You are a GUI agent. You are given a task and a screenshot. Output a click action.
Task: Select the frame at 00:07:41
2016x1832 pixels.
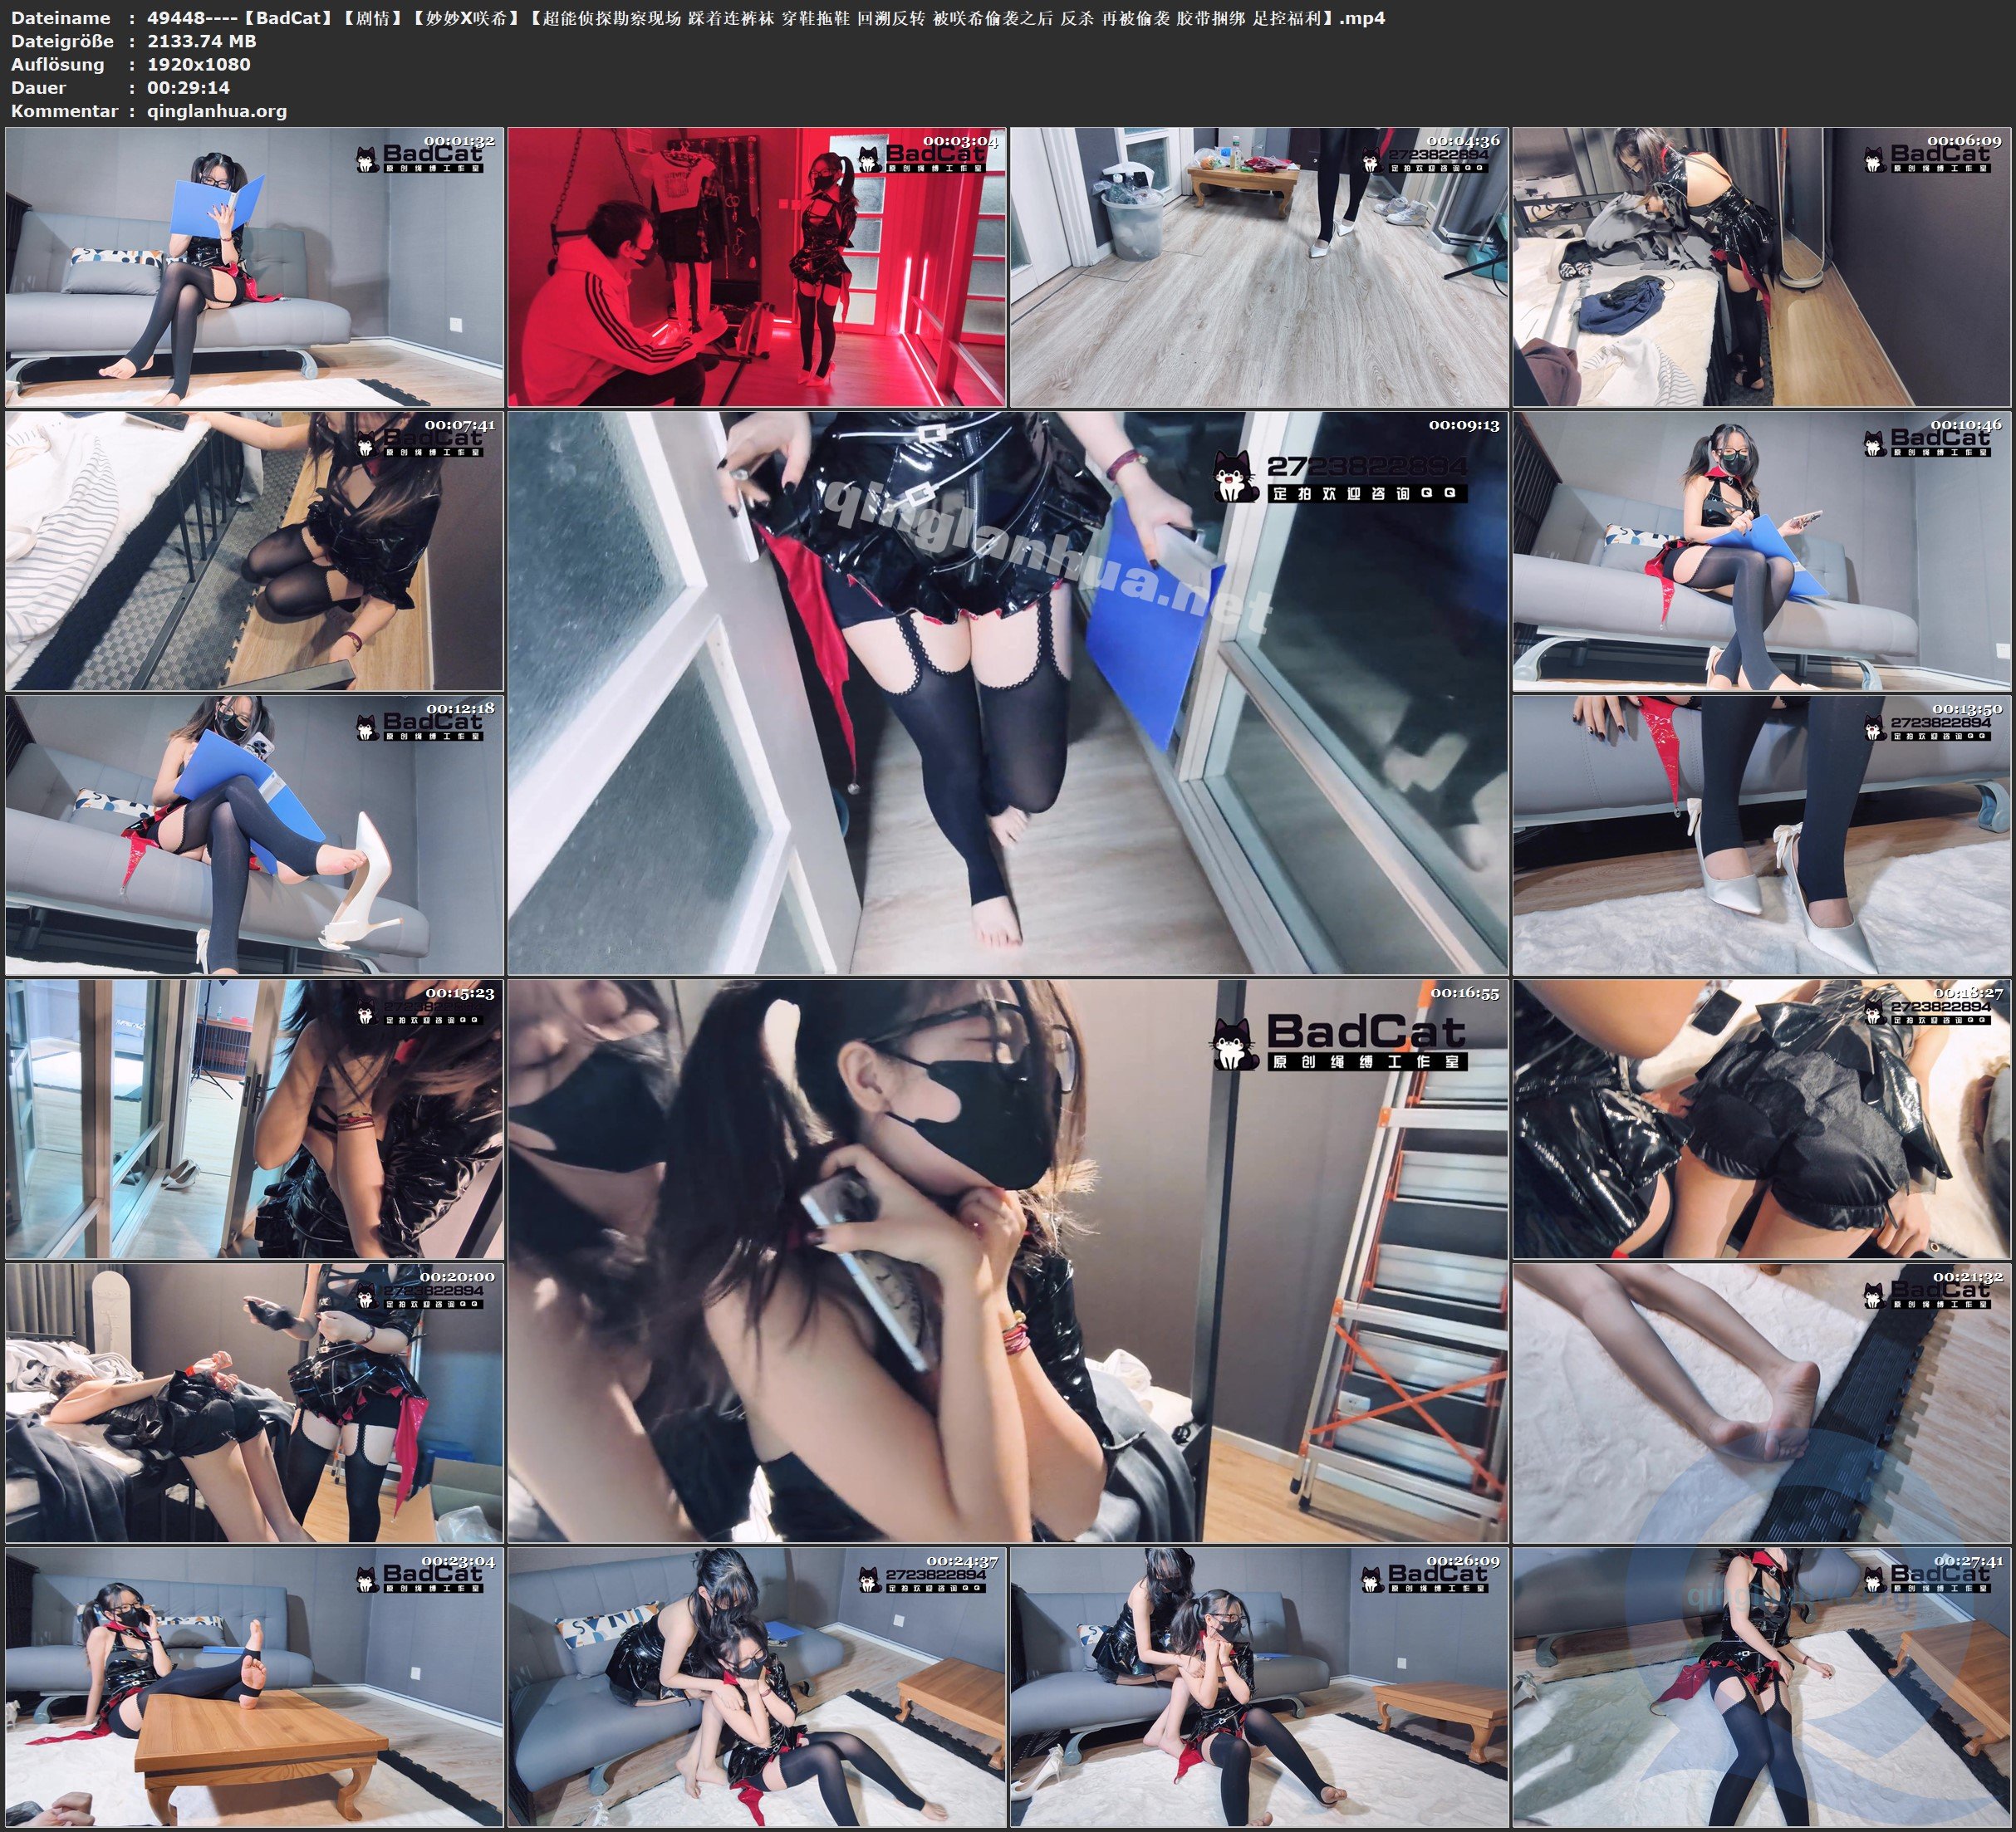(254, 550)
